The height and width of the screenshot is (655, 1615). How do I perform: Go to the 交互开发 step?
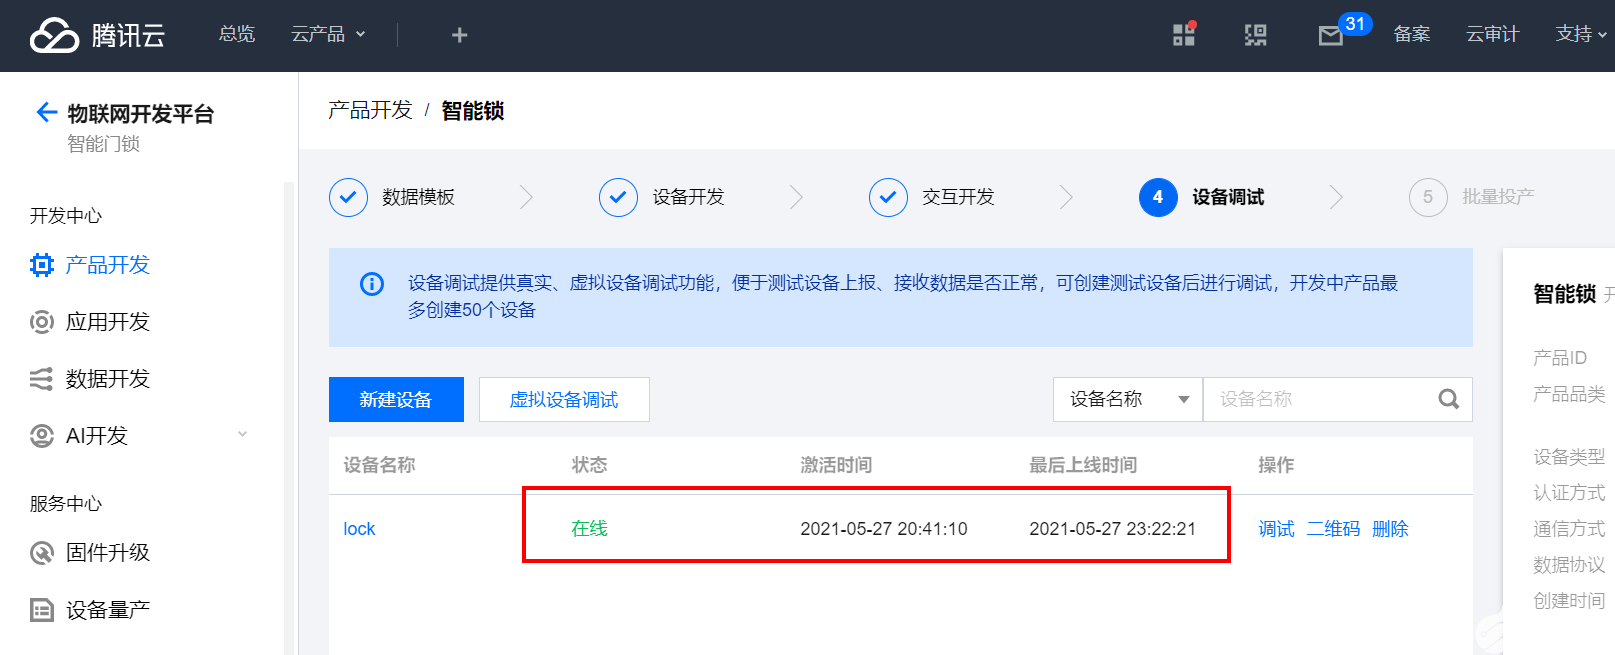click(x=958, y=197)
